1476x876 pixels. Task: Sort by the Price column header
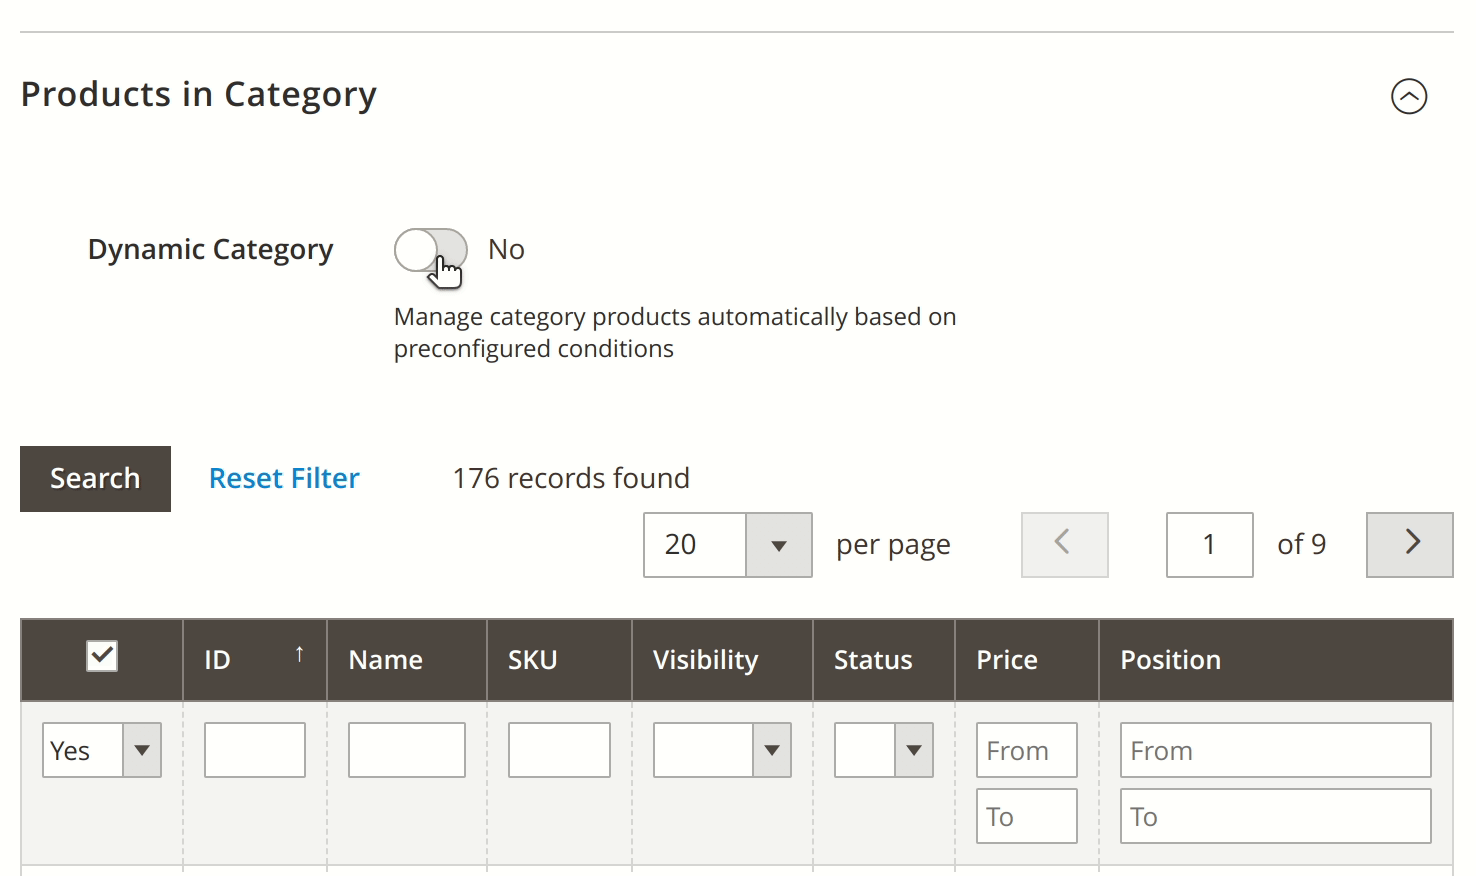tap(1027, 660)
